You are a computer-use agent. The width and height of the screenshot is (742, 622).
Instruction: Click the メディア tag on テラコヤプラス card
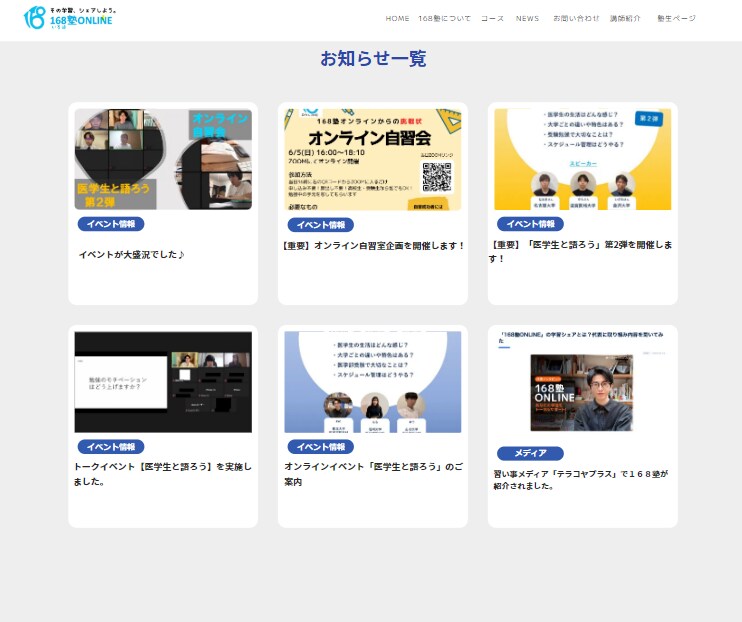click(x=530, y=453)
